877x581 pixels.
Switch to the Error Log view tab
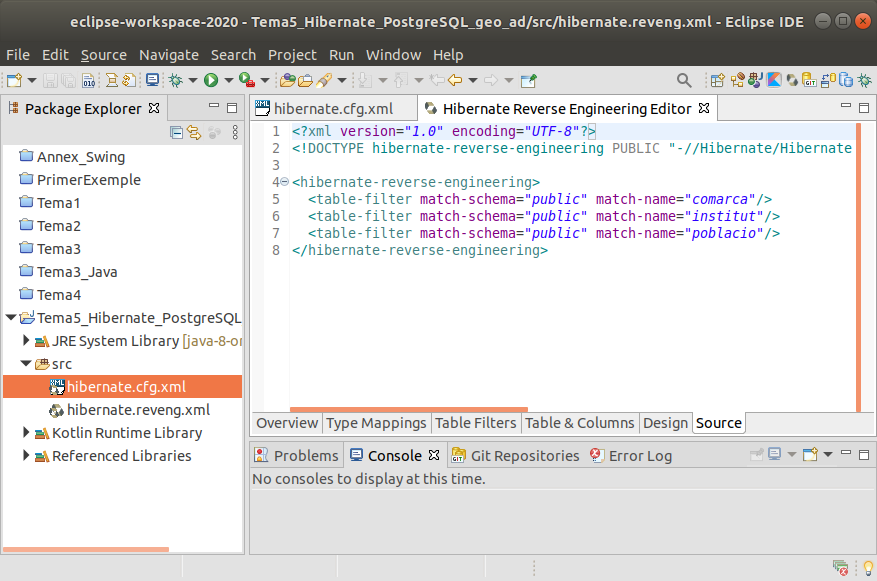(631, 456)
